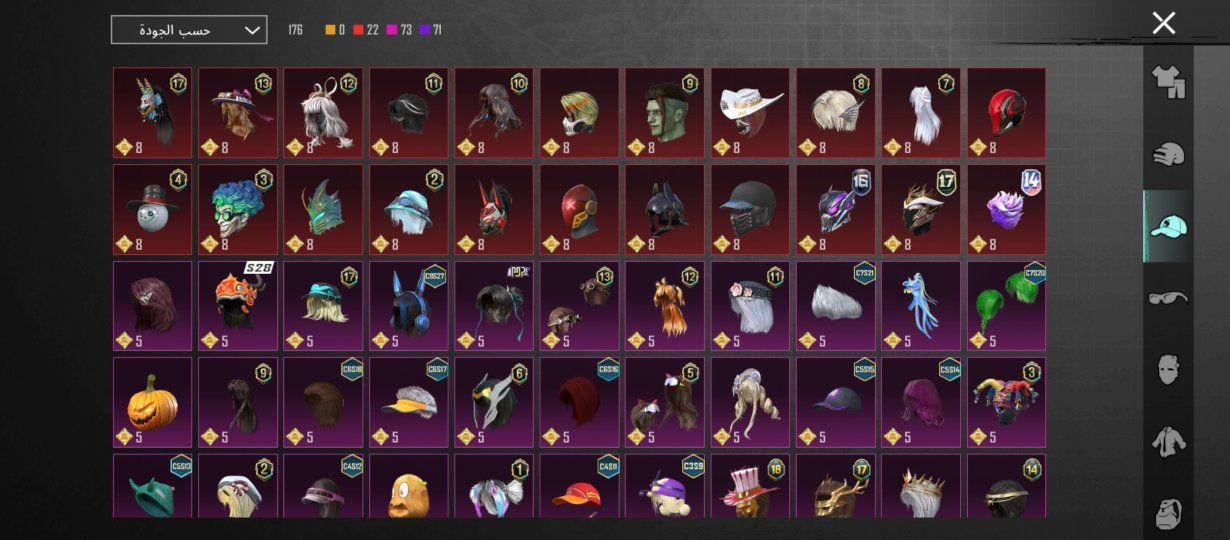Open the glasses category icon
Viewport: 1230px width, 540px height.
tap(1168, 298)
